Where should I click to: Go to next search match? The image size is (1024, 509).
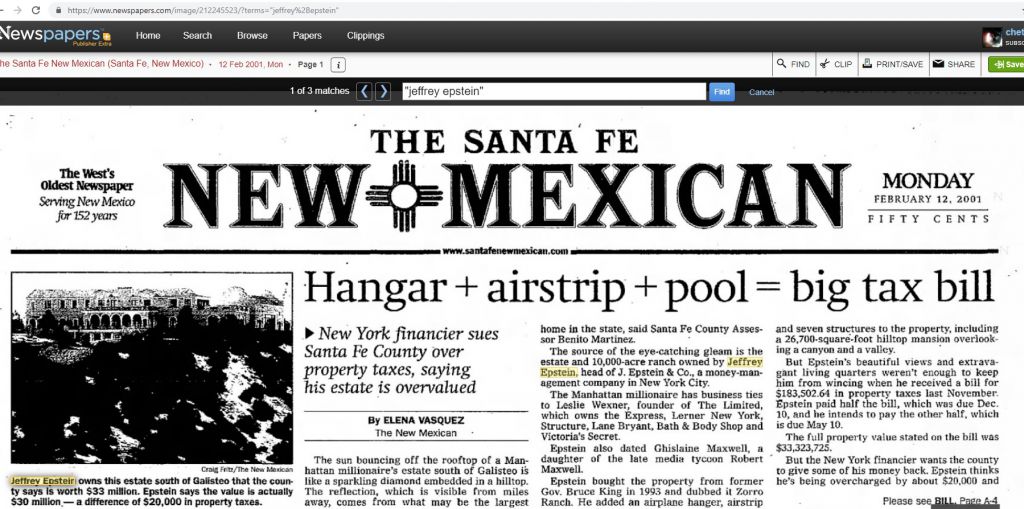383,91
